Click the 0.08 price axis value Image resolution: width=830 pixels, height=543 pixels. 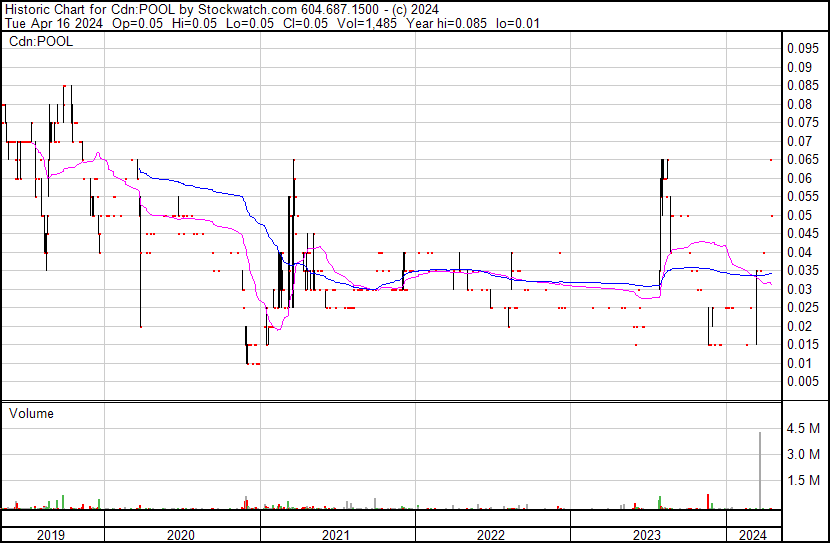[x=799, y=104]
